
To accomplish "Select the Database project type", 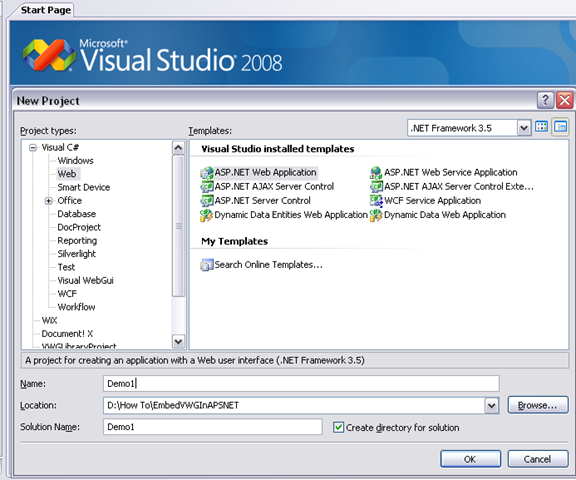I will [77, 214].
